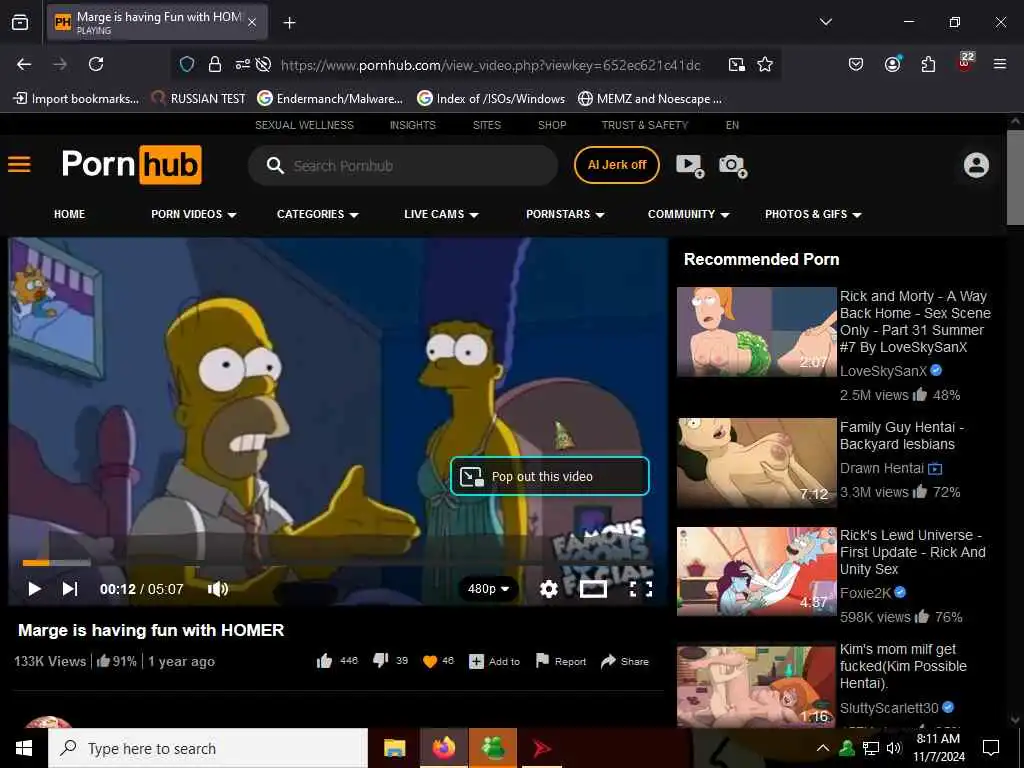1024x768 pixels.
Task: Open the orange site hamburger menu
Action: [19, 164]
